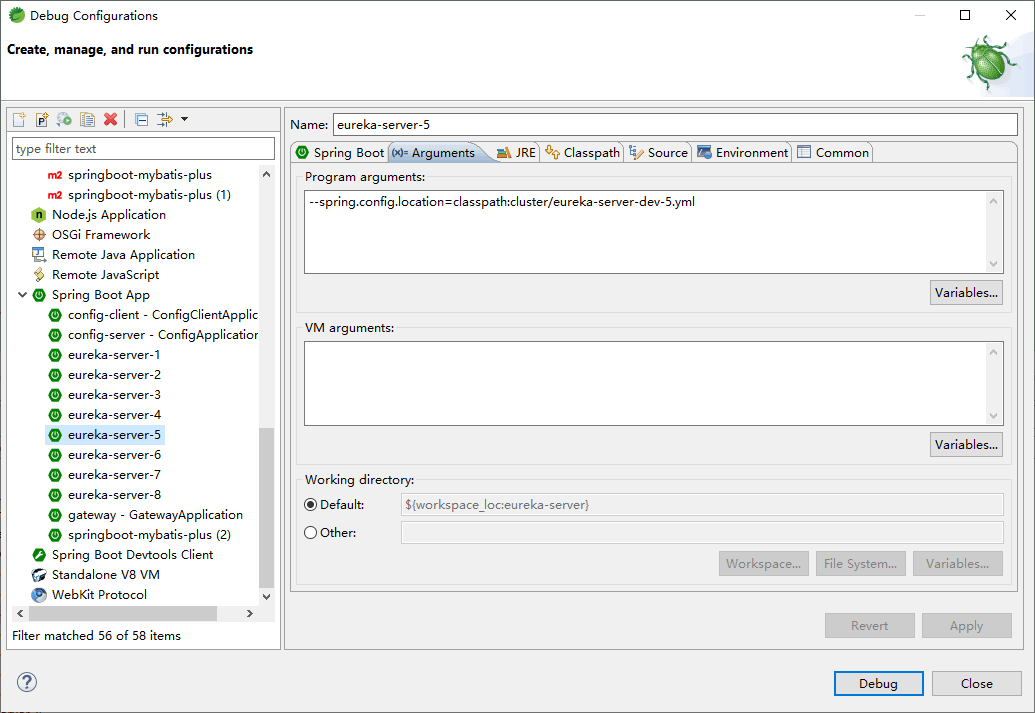Click the configuration list scroll-down arrow
Screen dimensions: 1035x713
267,597
